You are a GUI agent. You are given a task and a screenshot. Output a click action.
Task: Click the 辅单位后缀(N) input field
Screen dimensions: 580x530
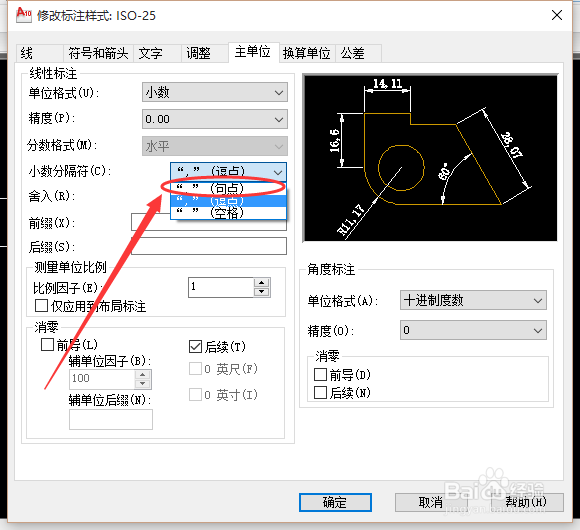(x=111, y=419)
